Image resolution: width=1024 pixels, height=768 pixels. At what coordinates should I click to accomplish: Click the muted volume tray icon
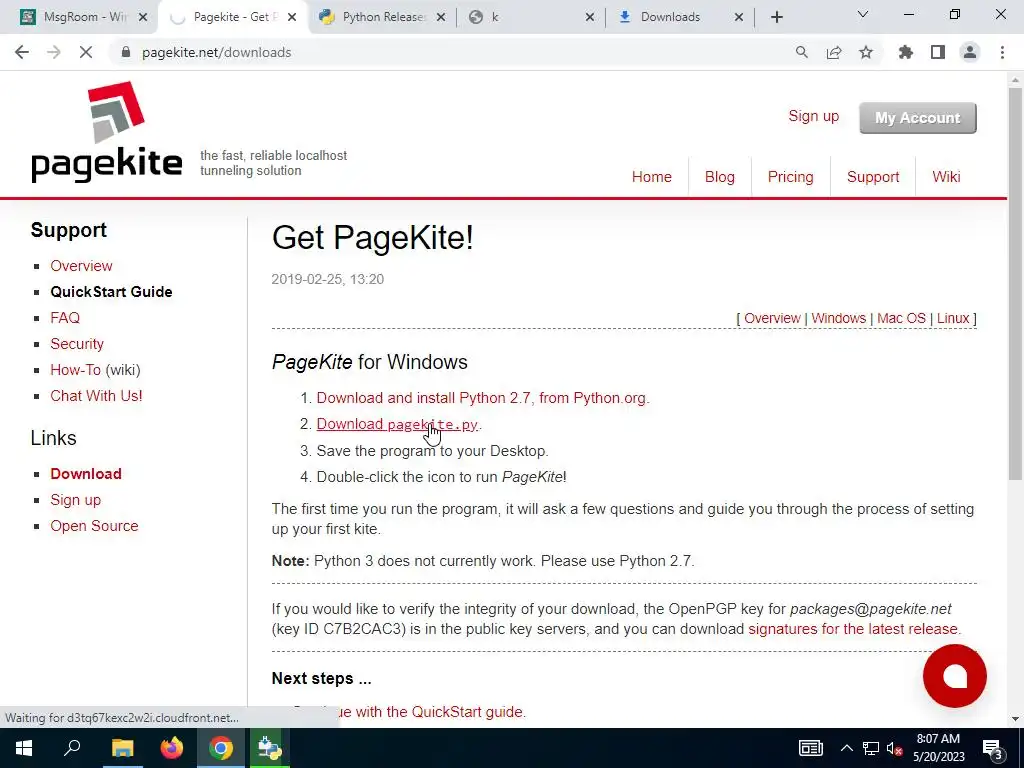pos(894,748)
